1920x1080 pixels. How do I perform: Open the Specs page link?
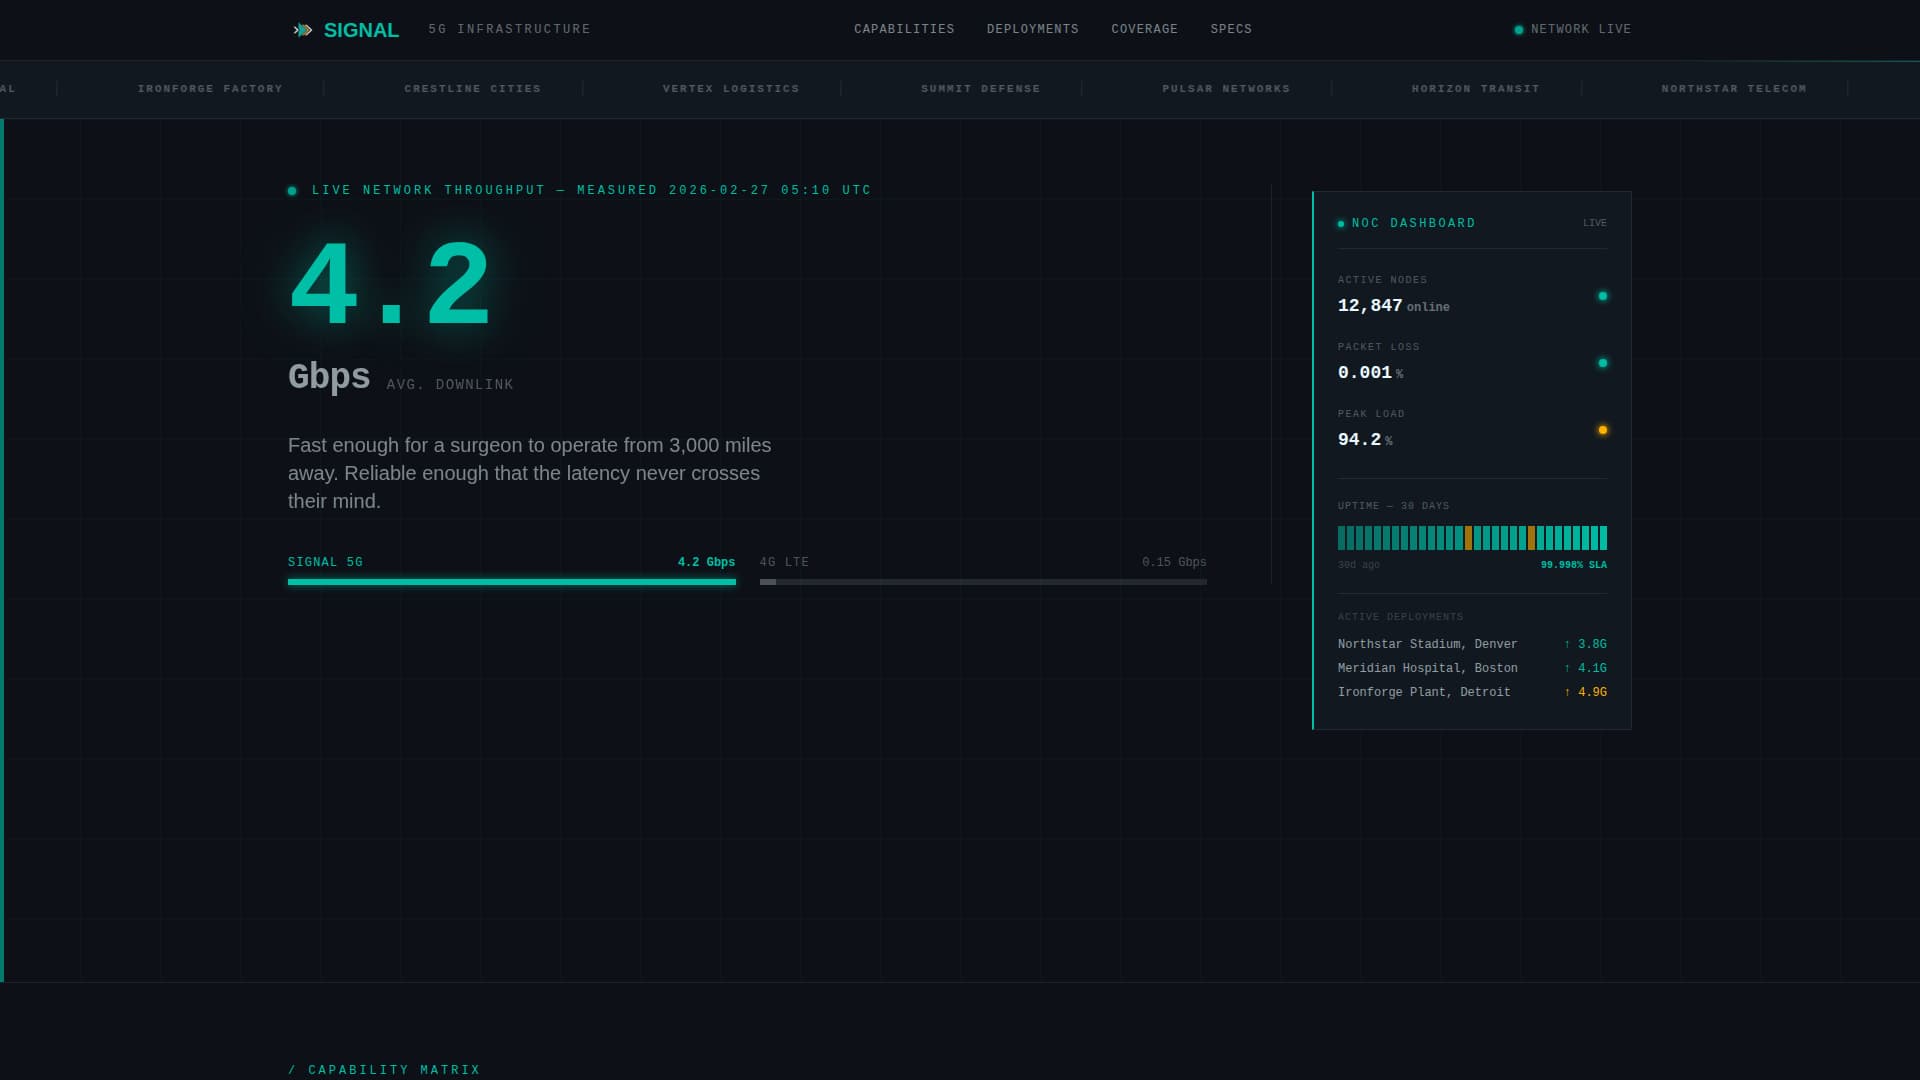click(1230, 29)
